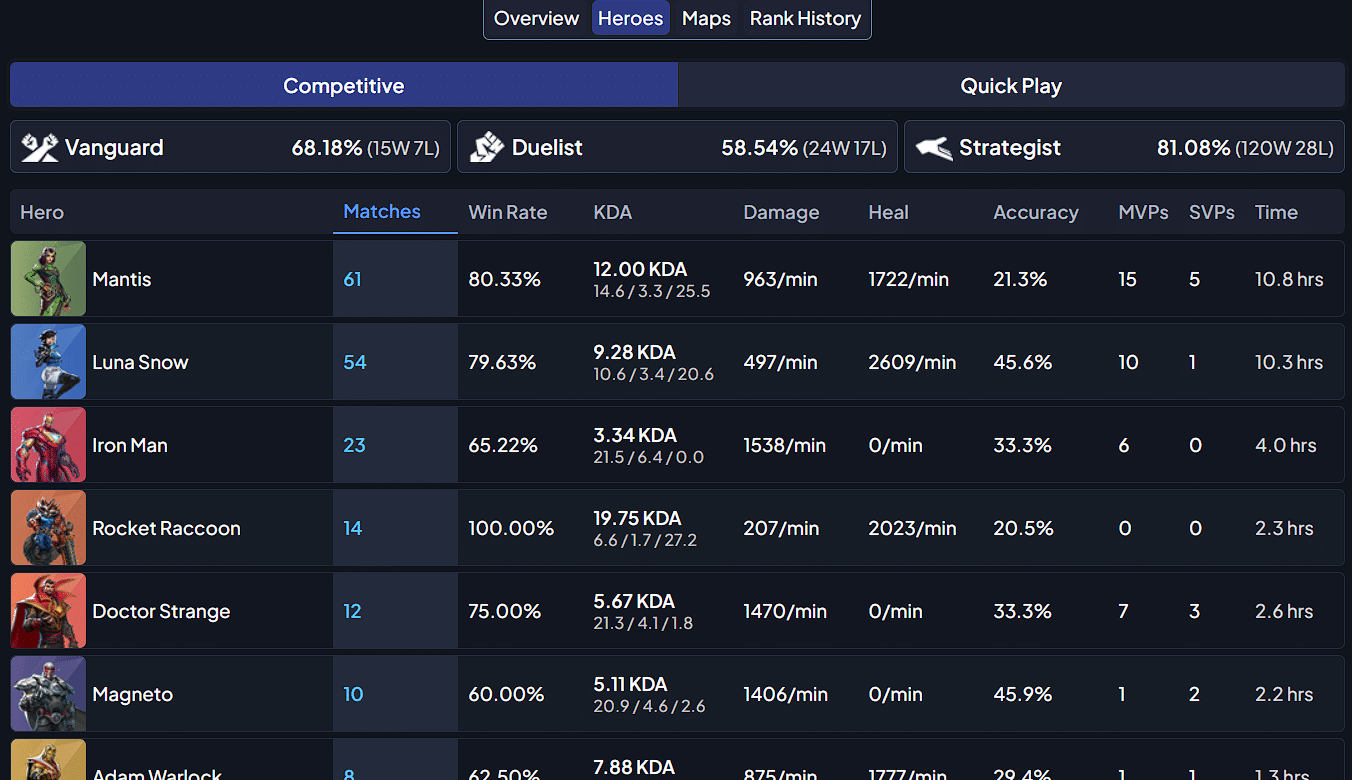Sort by Damage column header
The height and width of the screenshot is (780, 1352).
pos(781,212)
